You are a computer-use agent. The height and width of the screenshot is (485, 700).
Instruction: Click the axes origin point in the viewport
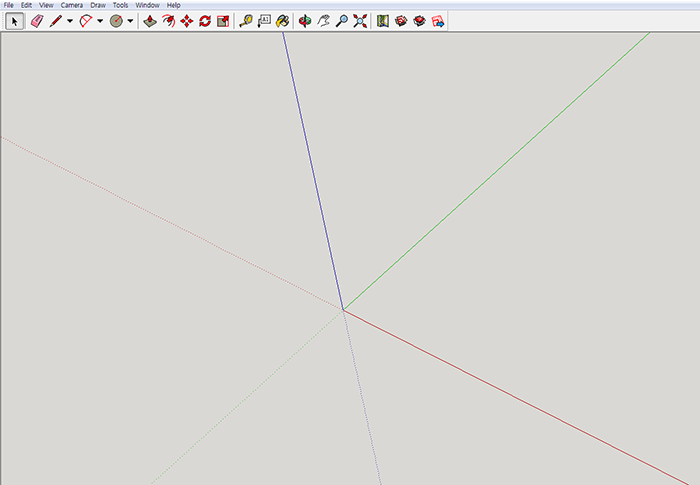coord(343,309)
